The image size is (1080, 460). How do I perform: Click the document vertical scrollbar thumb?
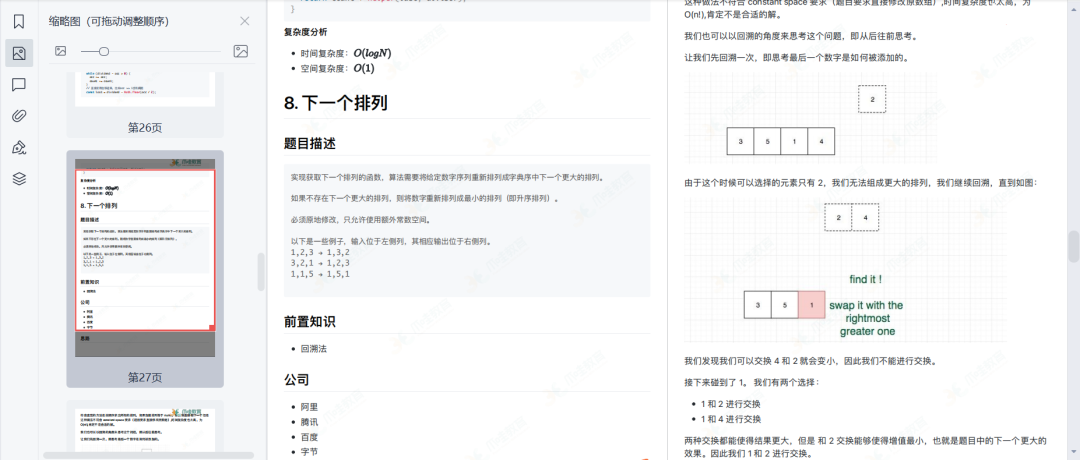point(1074,246)
